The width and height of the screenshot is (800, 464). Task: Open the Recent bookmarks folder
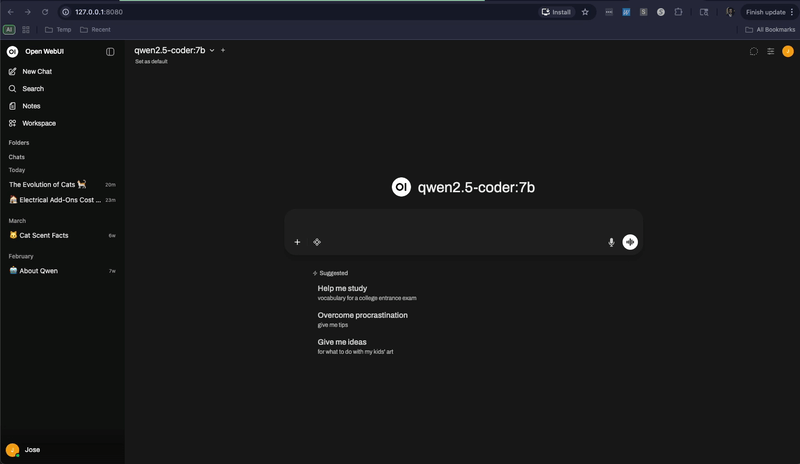click(x=95, y=30)
